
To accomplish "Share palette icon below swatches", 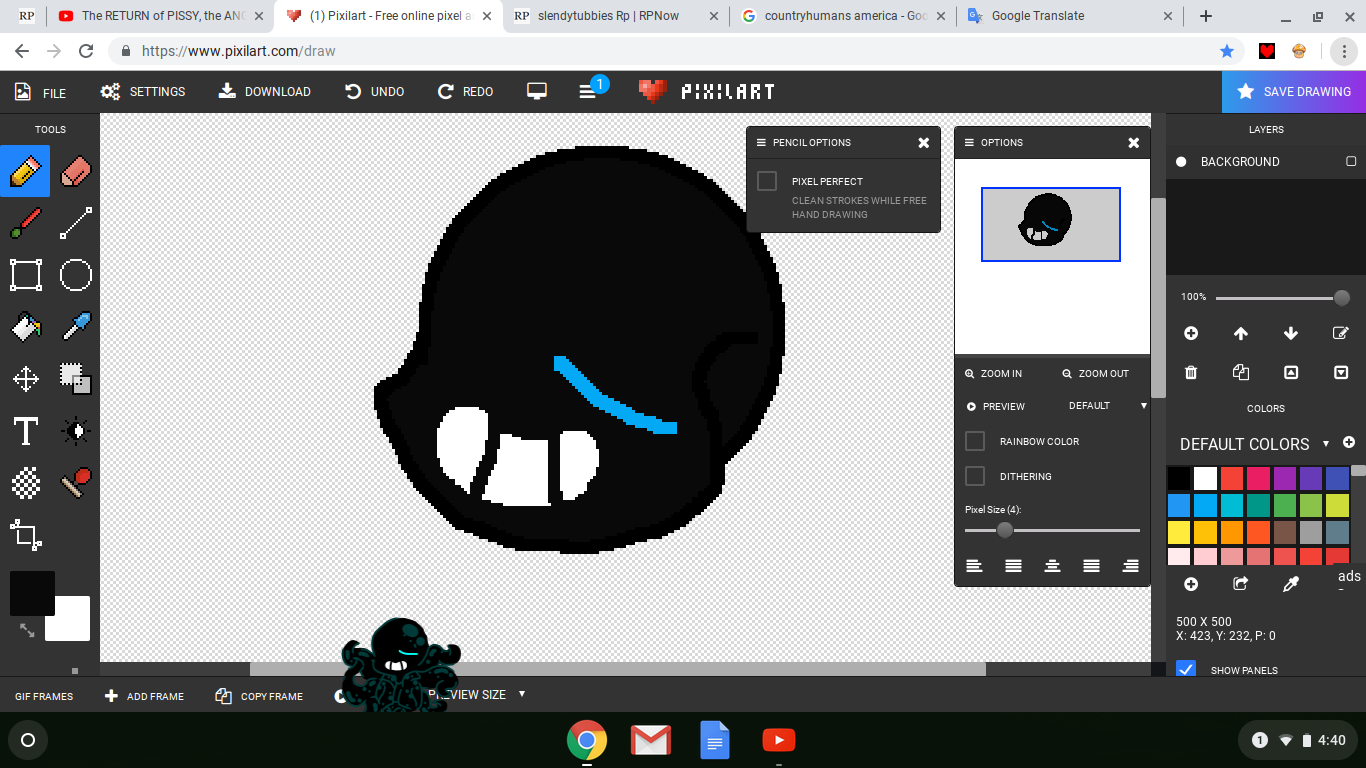I will point(1241,584).
